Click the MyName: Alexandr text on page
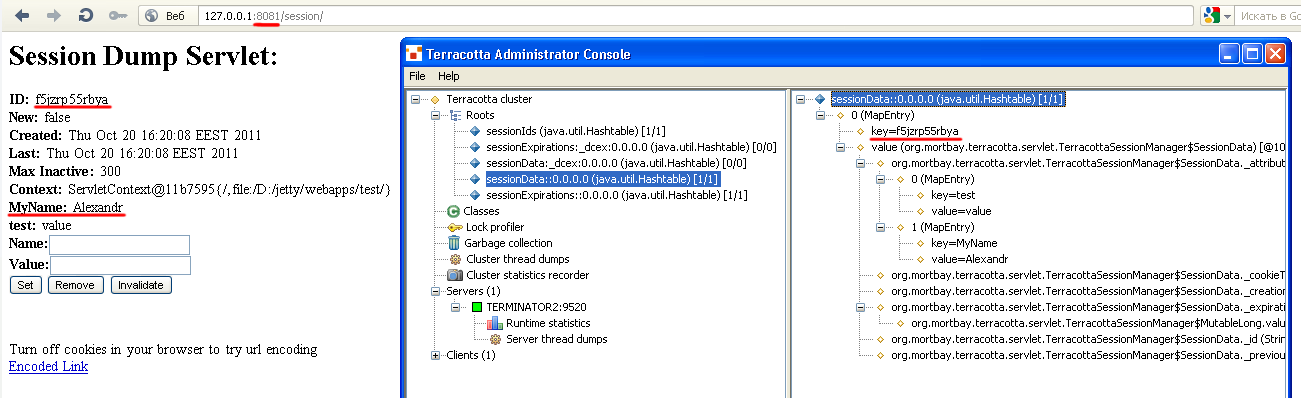1301x398 pixels. point(66,208)
